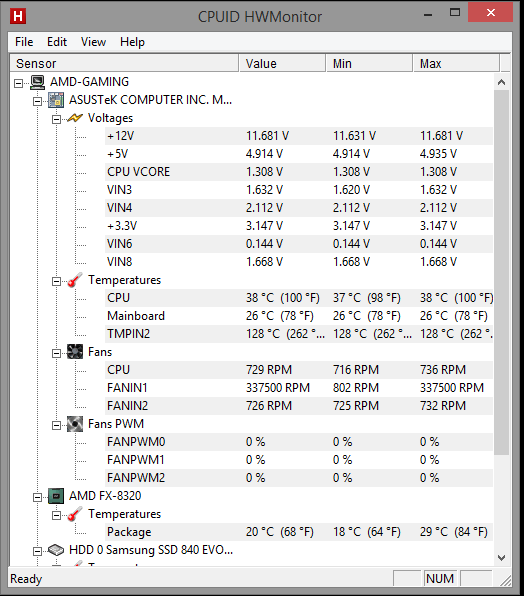Select the CPU VCORE voltage row
The width and height of the screenshot is (524, 596).
click(x=299, y=172)
